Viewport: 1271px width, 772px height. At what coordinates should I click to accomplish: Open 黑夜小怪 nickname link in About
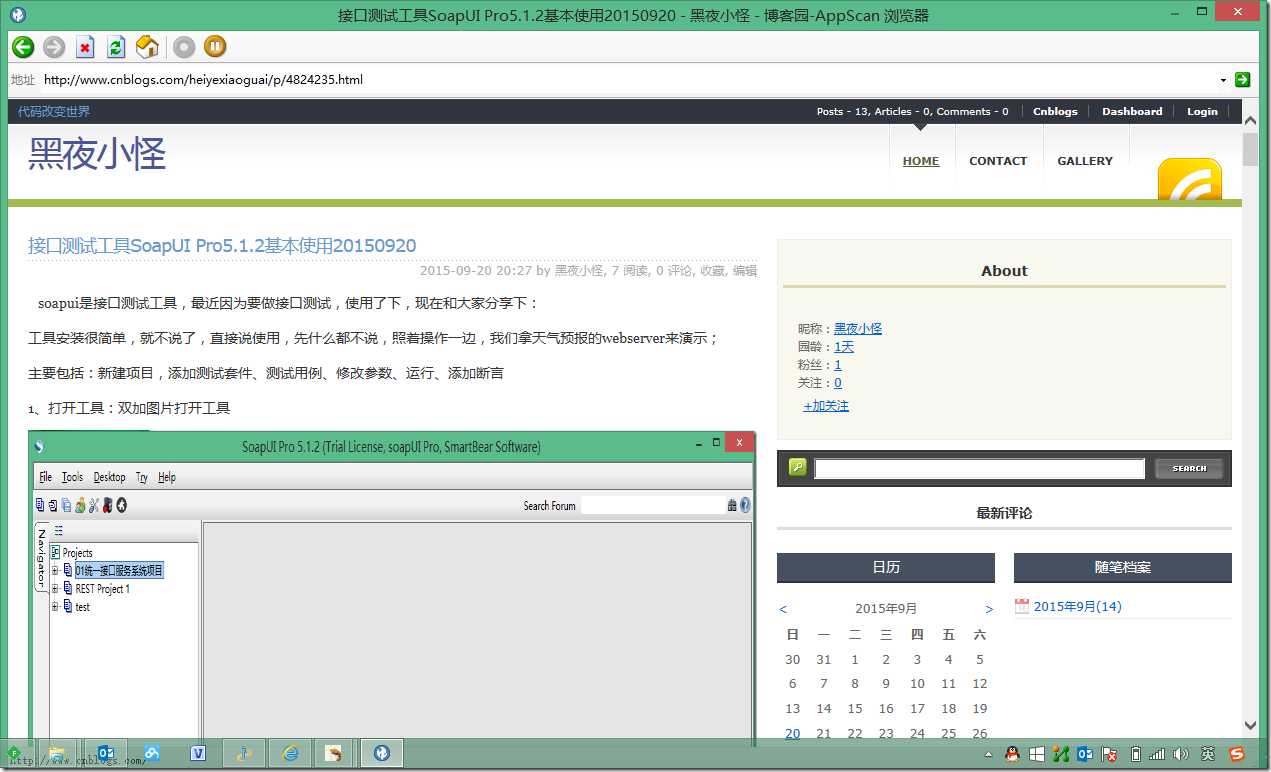coord(858,328)
